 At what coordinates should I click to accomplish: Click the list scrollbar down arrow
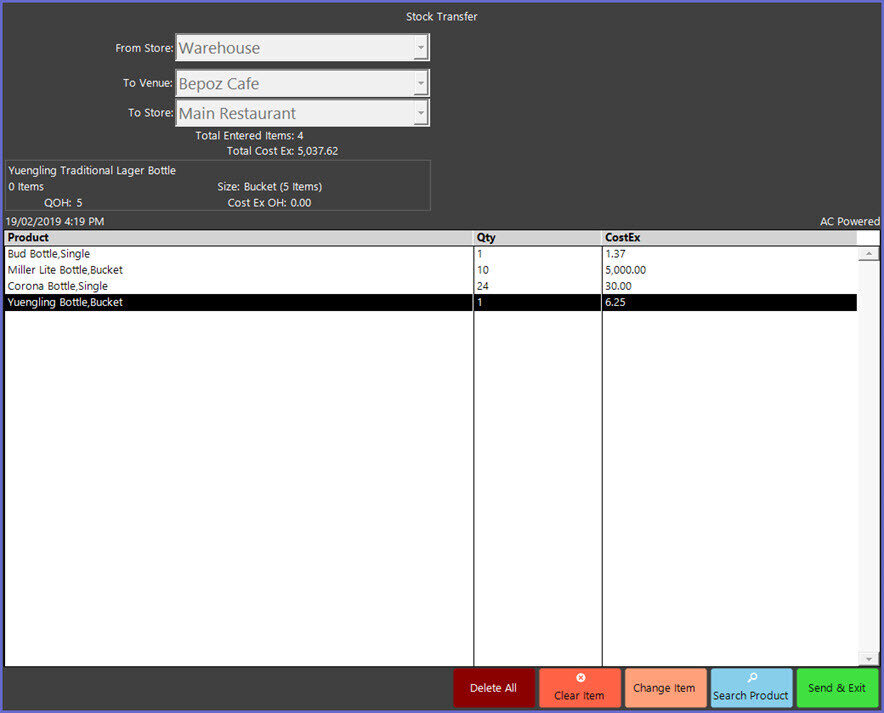tap(868, 658)
